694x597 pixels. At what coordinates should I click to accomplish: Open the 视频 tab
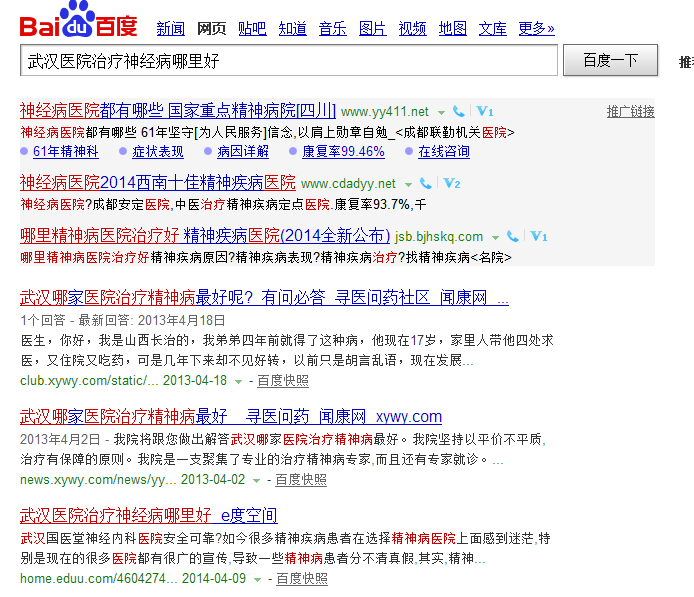coord(413,29)
